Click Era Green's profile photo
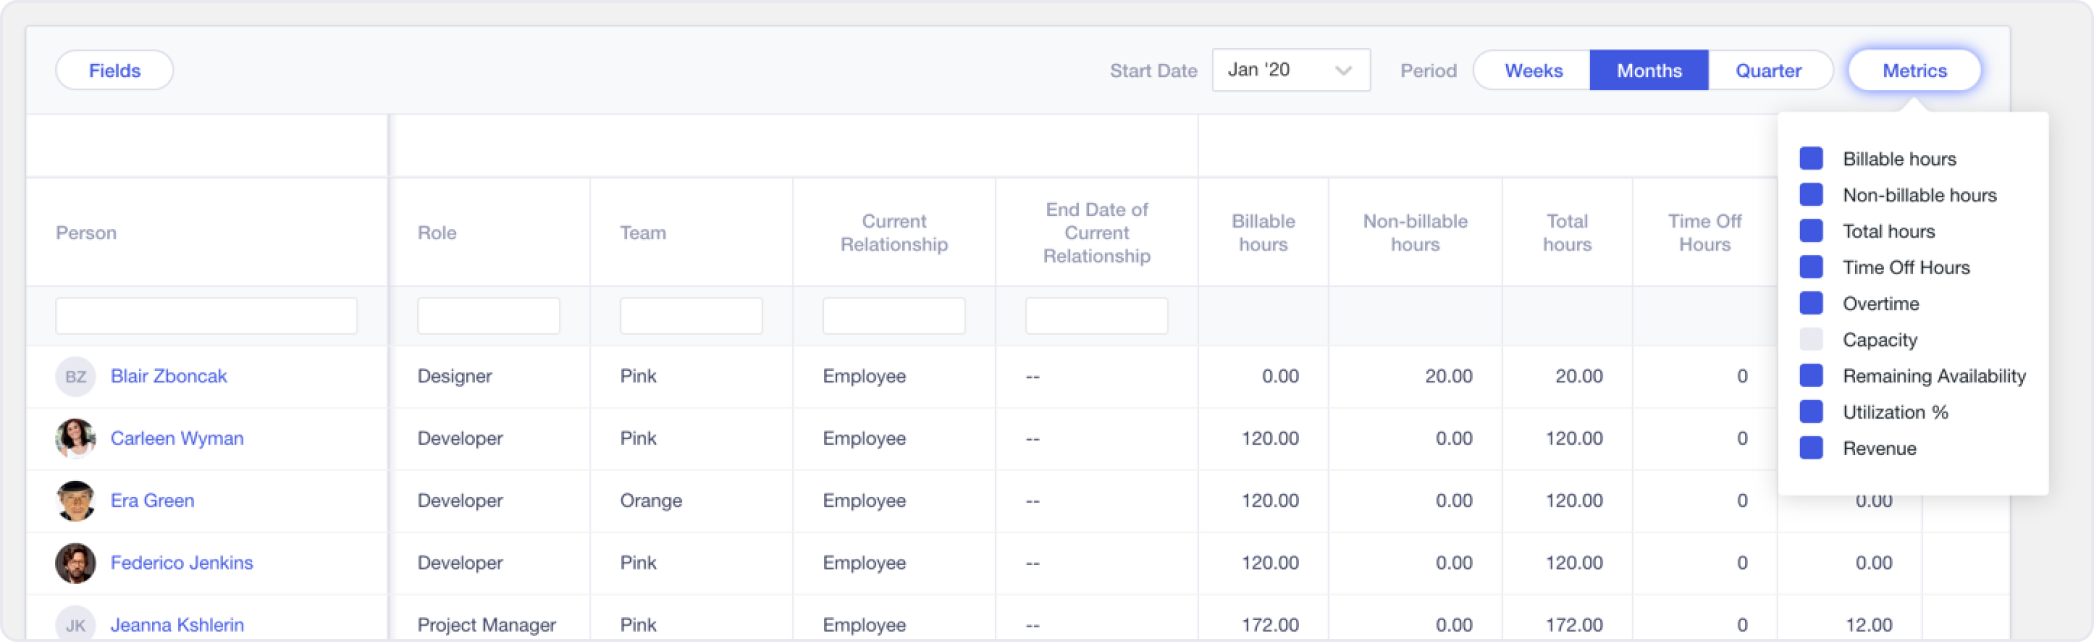 tap(75, 501)
